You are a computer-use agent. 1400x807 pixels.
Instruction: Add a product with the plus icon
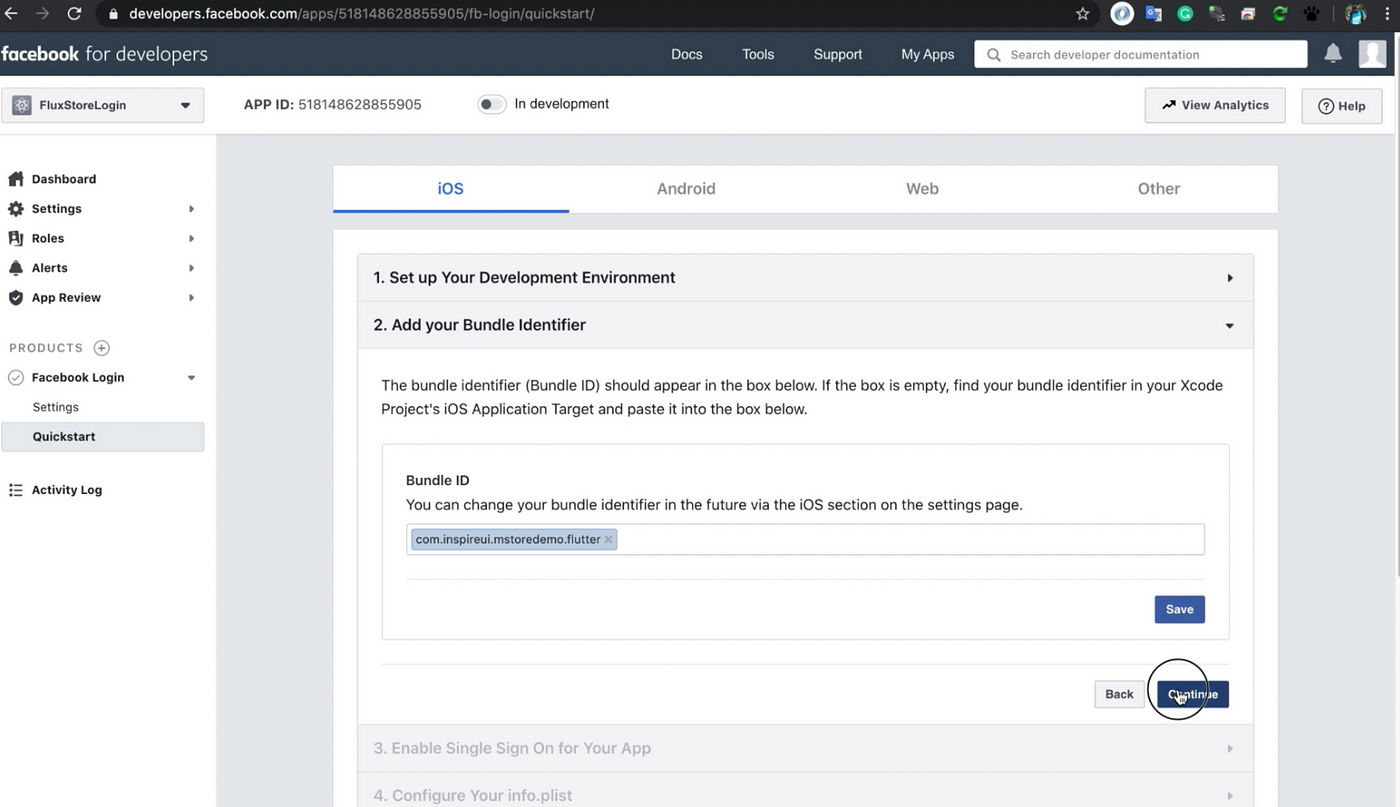pos(101,348)
